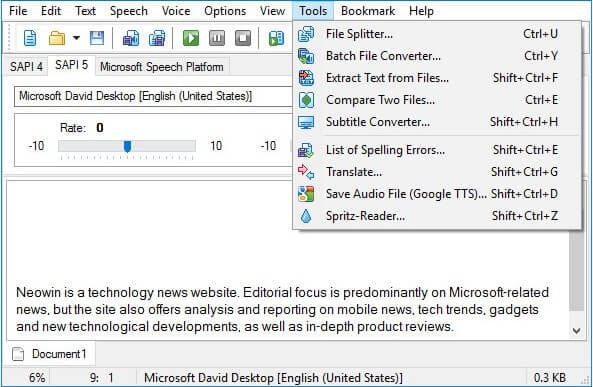Click the Split and save audio icon
Screen dimensions: 593x387
[157, 38]
